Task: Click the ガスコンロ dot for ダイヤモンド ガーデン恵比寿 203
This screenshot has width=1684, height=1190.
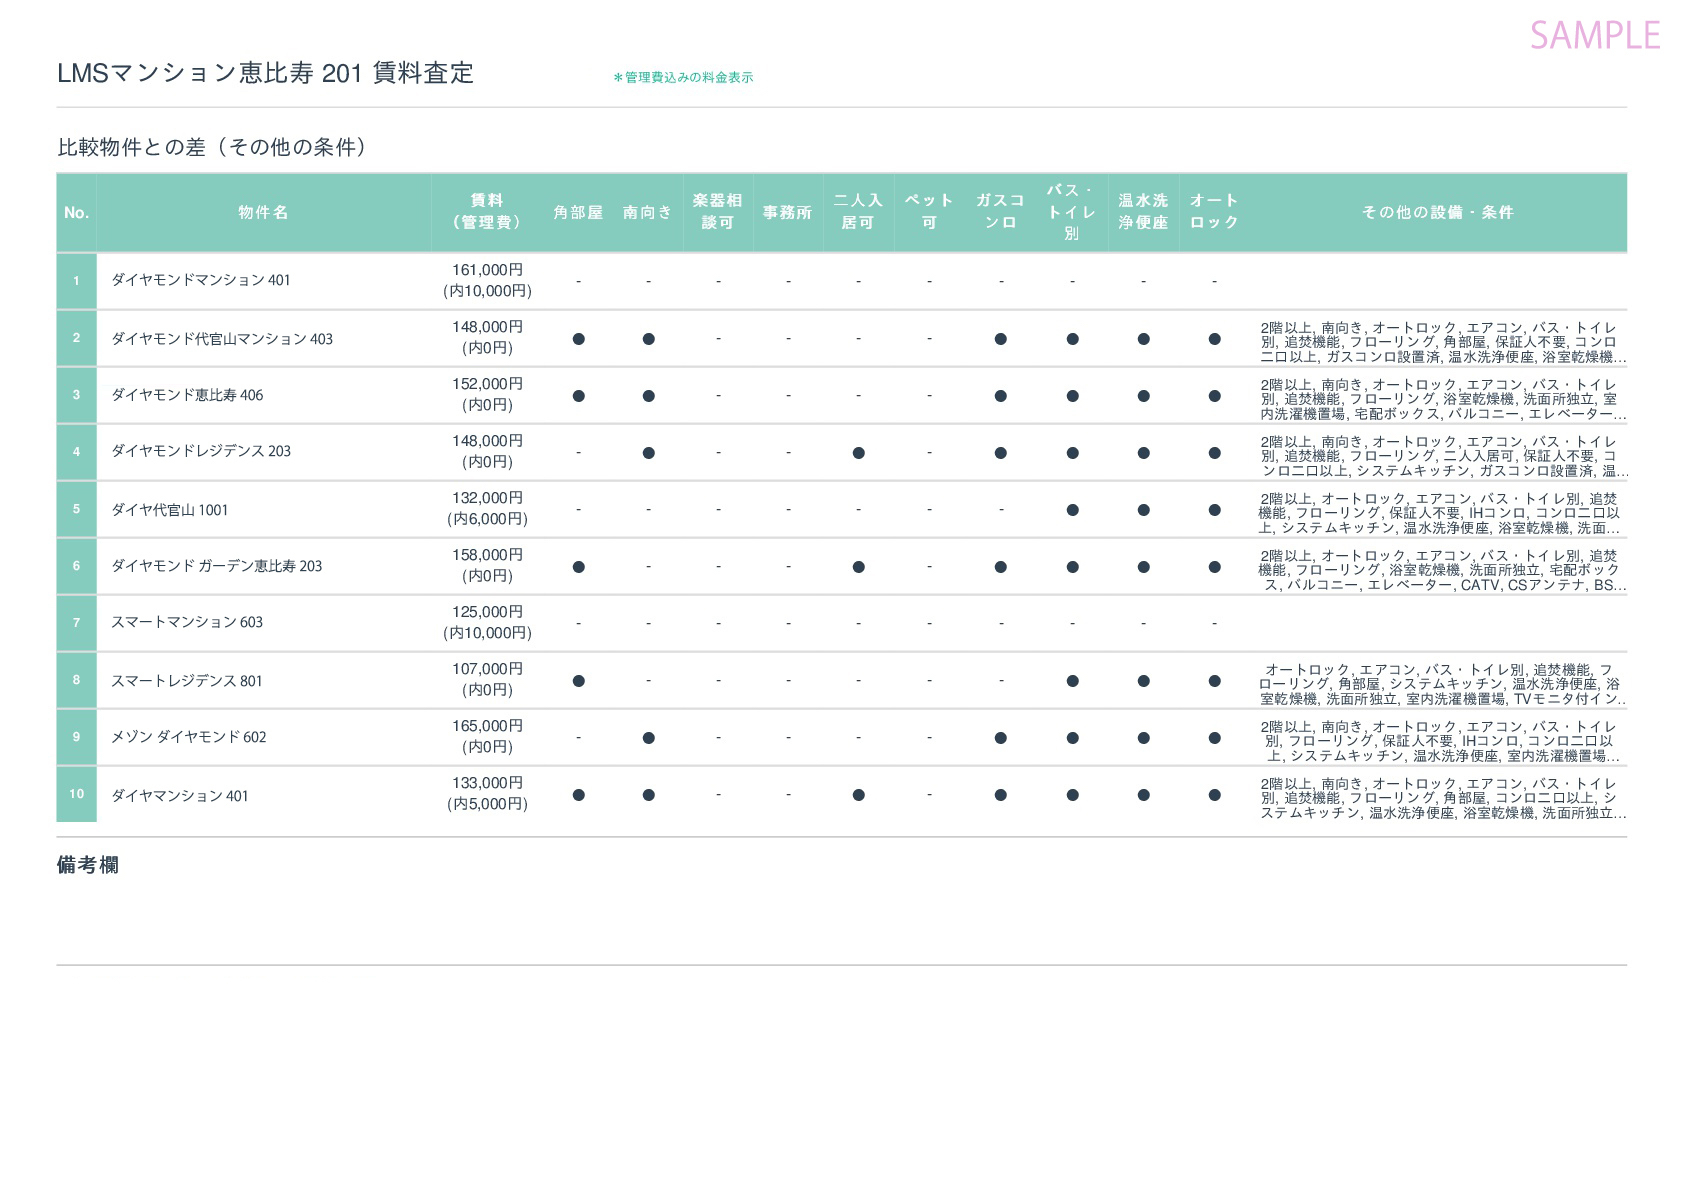Action: (x=1000, y=567)
